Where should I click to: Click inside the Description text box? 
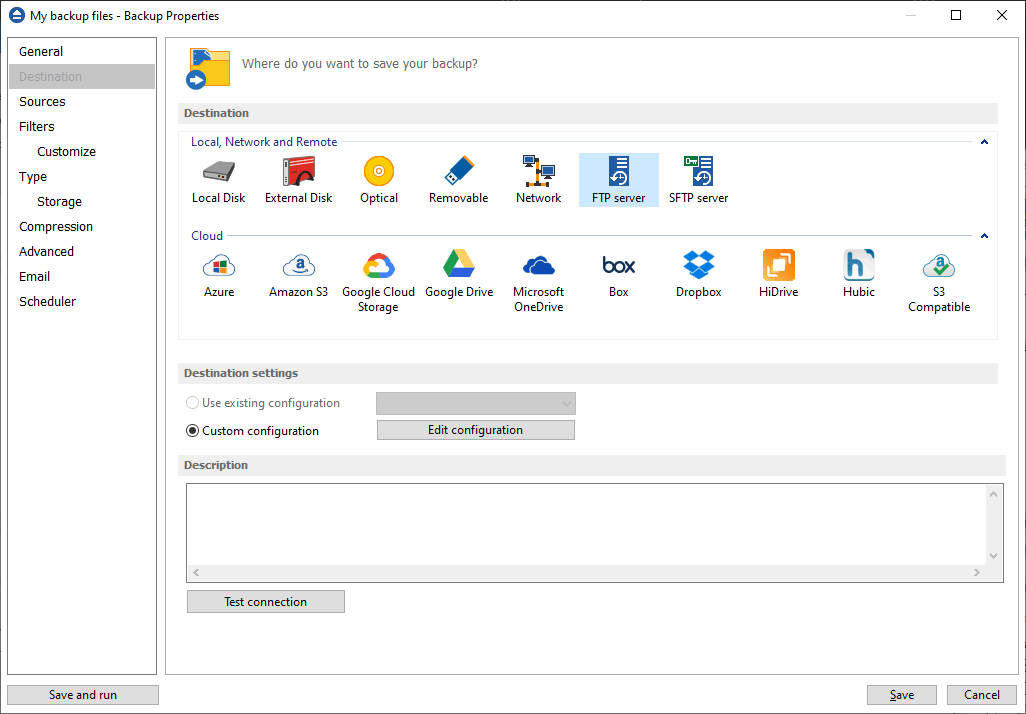pos(586,524)
